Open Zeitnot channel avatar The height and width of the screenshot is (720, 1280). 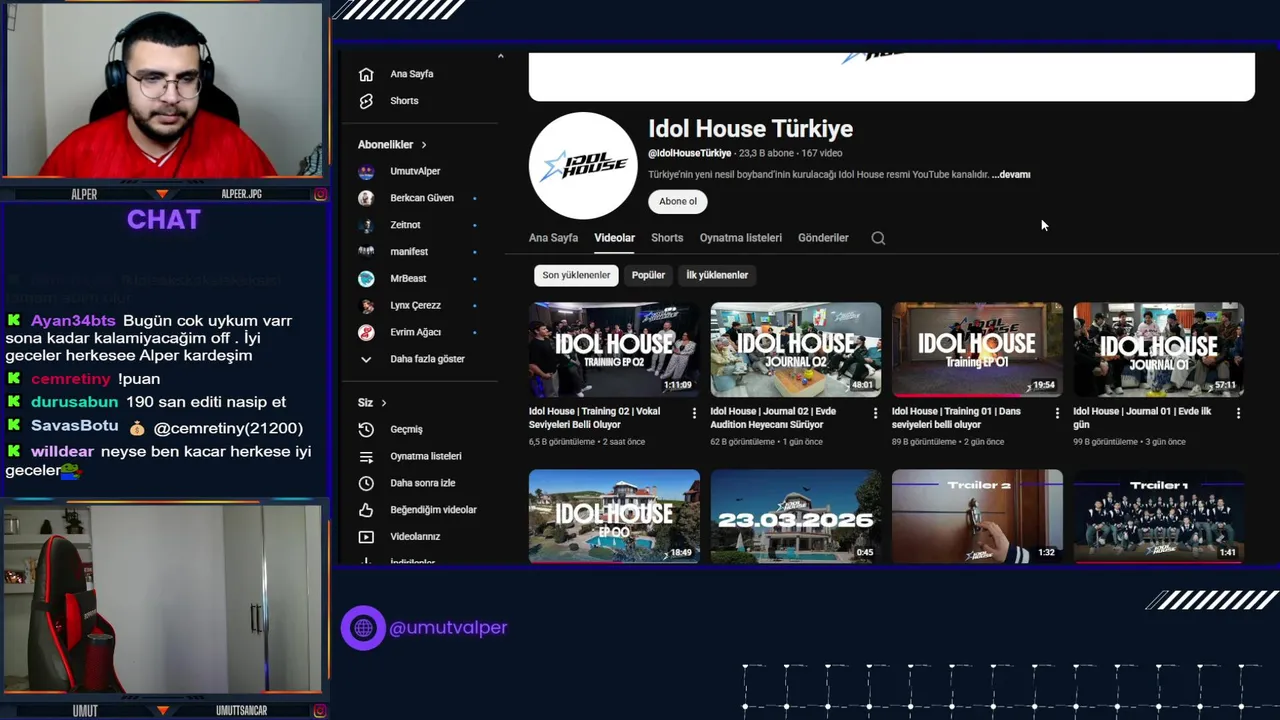(366, 225)
